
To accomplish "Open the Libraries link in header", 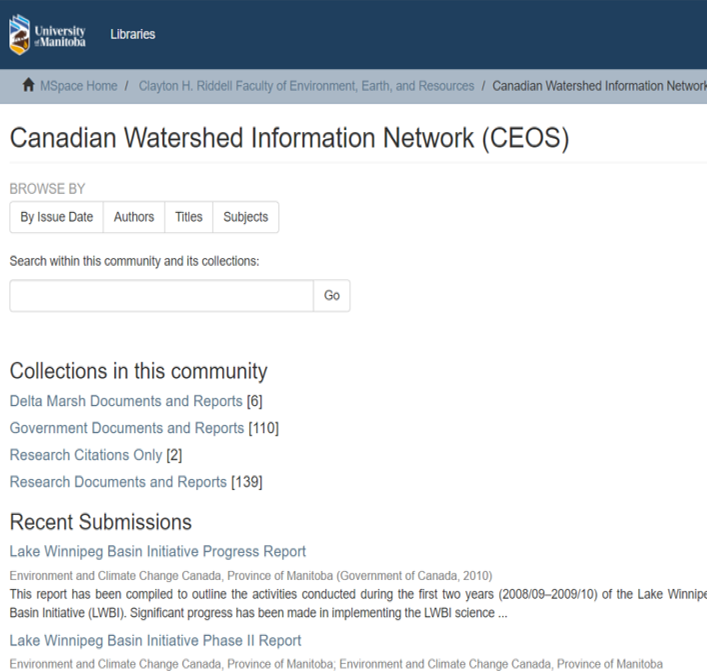I will point(133,34).
